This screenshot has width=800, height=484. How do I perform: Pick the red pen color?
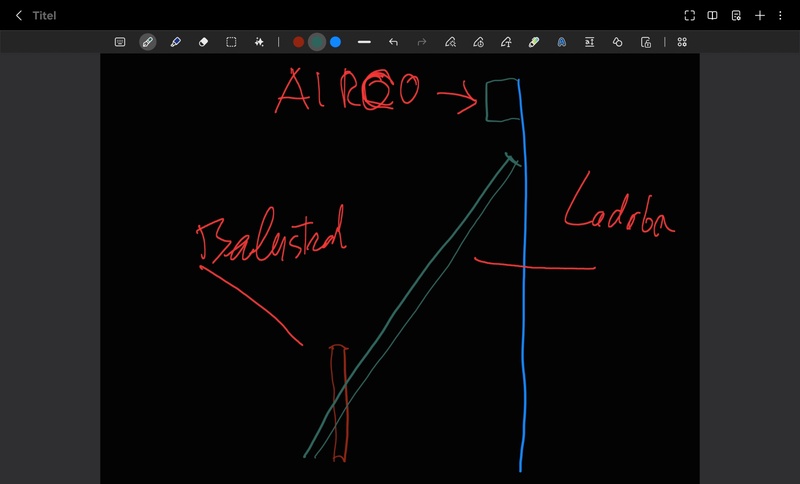click(298, 42)
